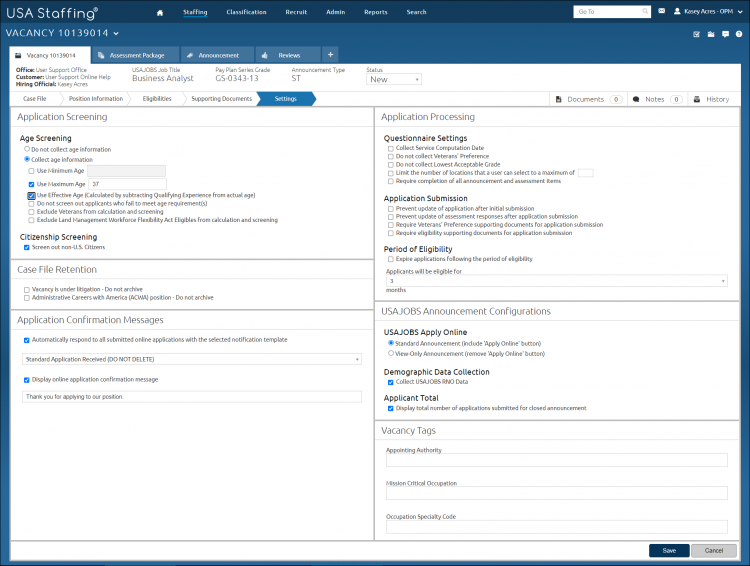Check Expire applications following period of eligibility
The width and height of the screenshot is (750, 566).
[391, 259]
